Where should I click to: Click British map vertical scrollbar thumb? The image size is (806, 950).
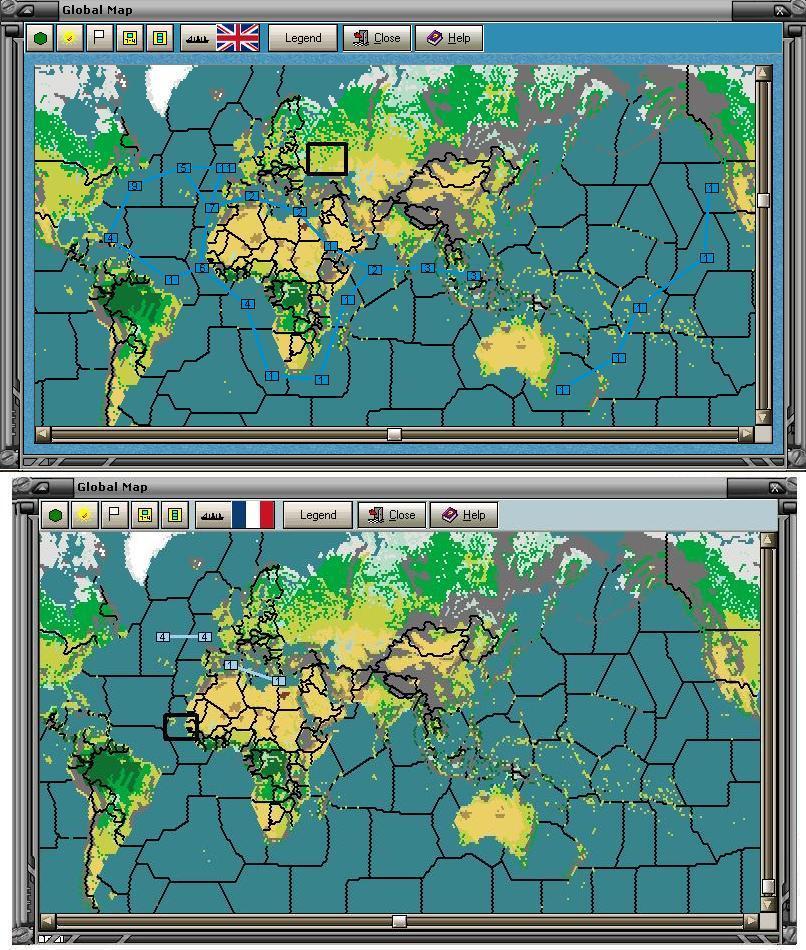[x=763, y=200]
